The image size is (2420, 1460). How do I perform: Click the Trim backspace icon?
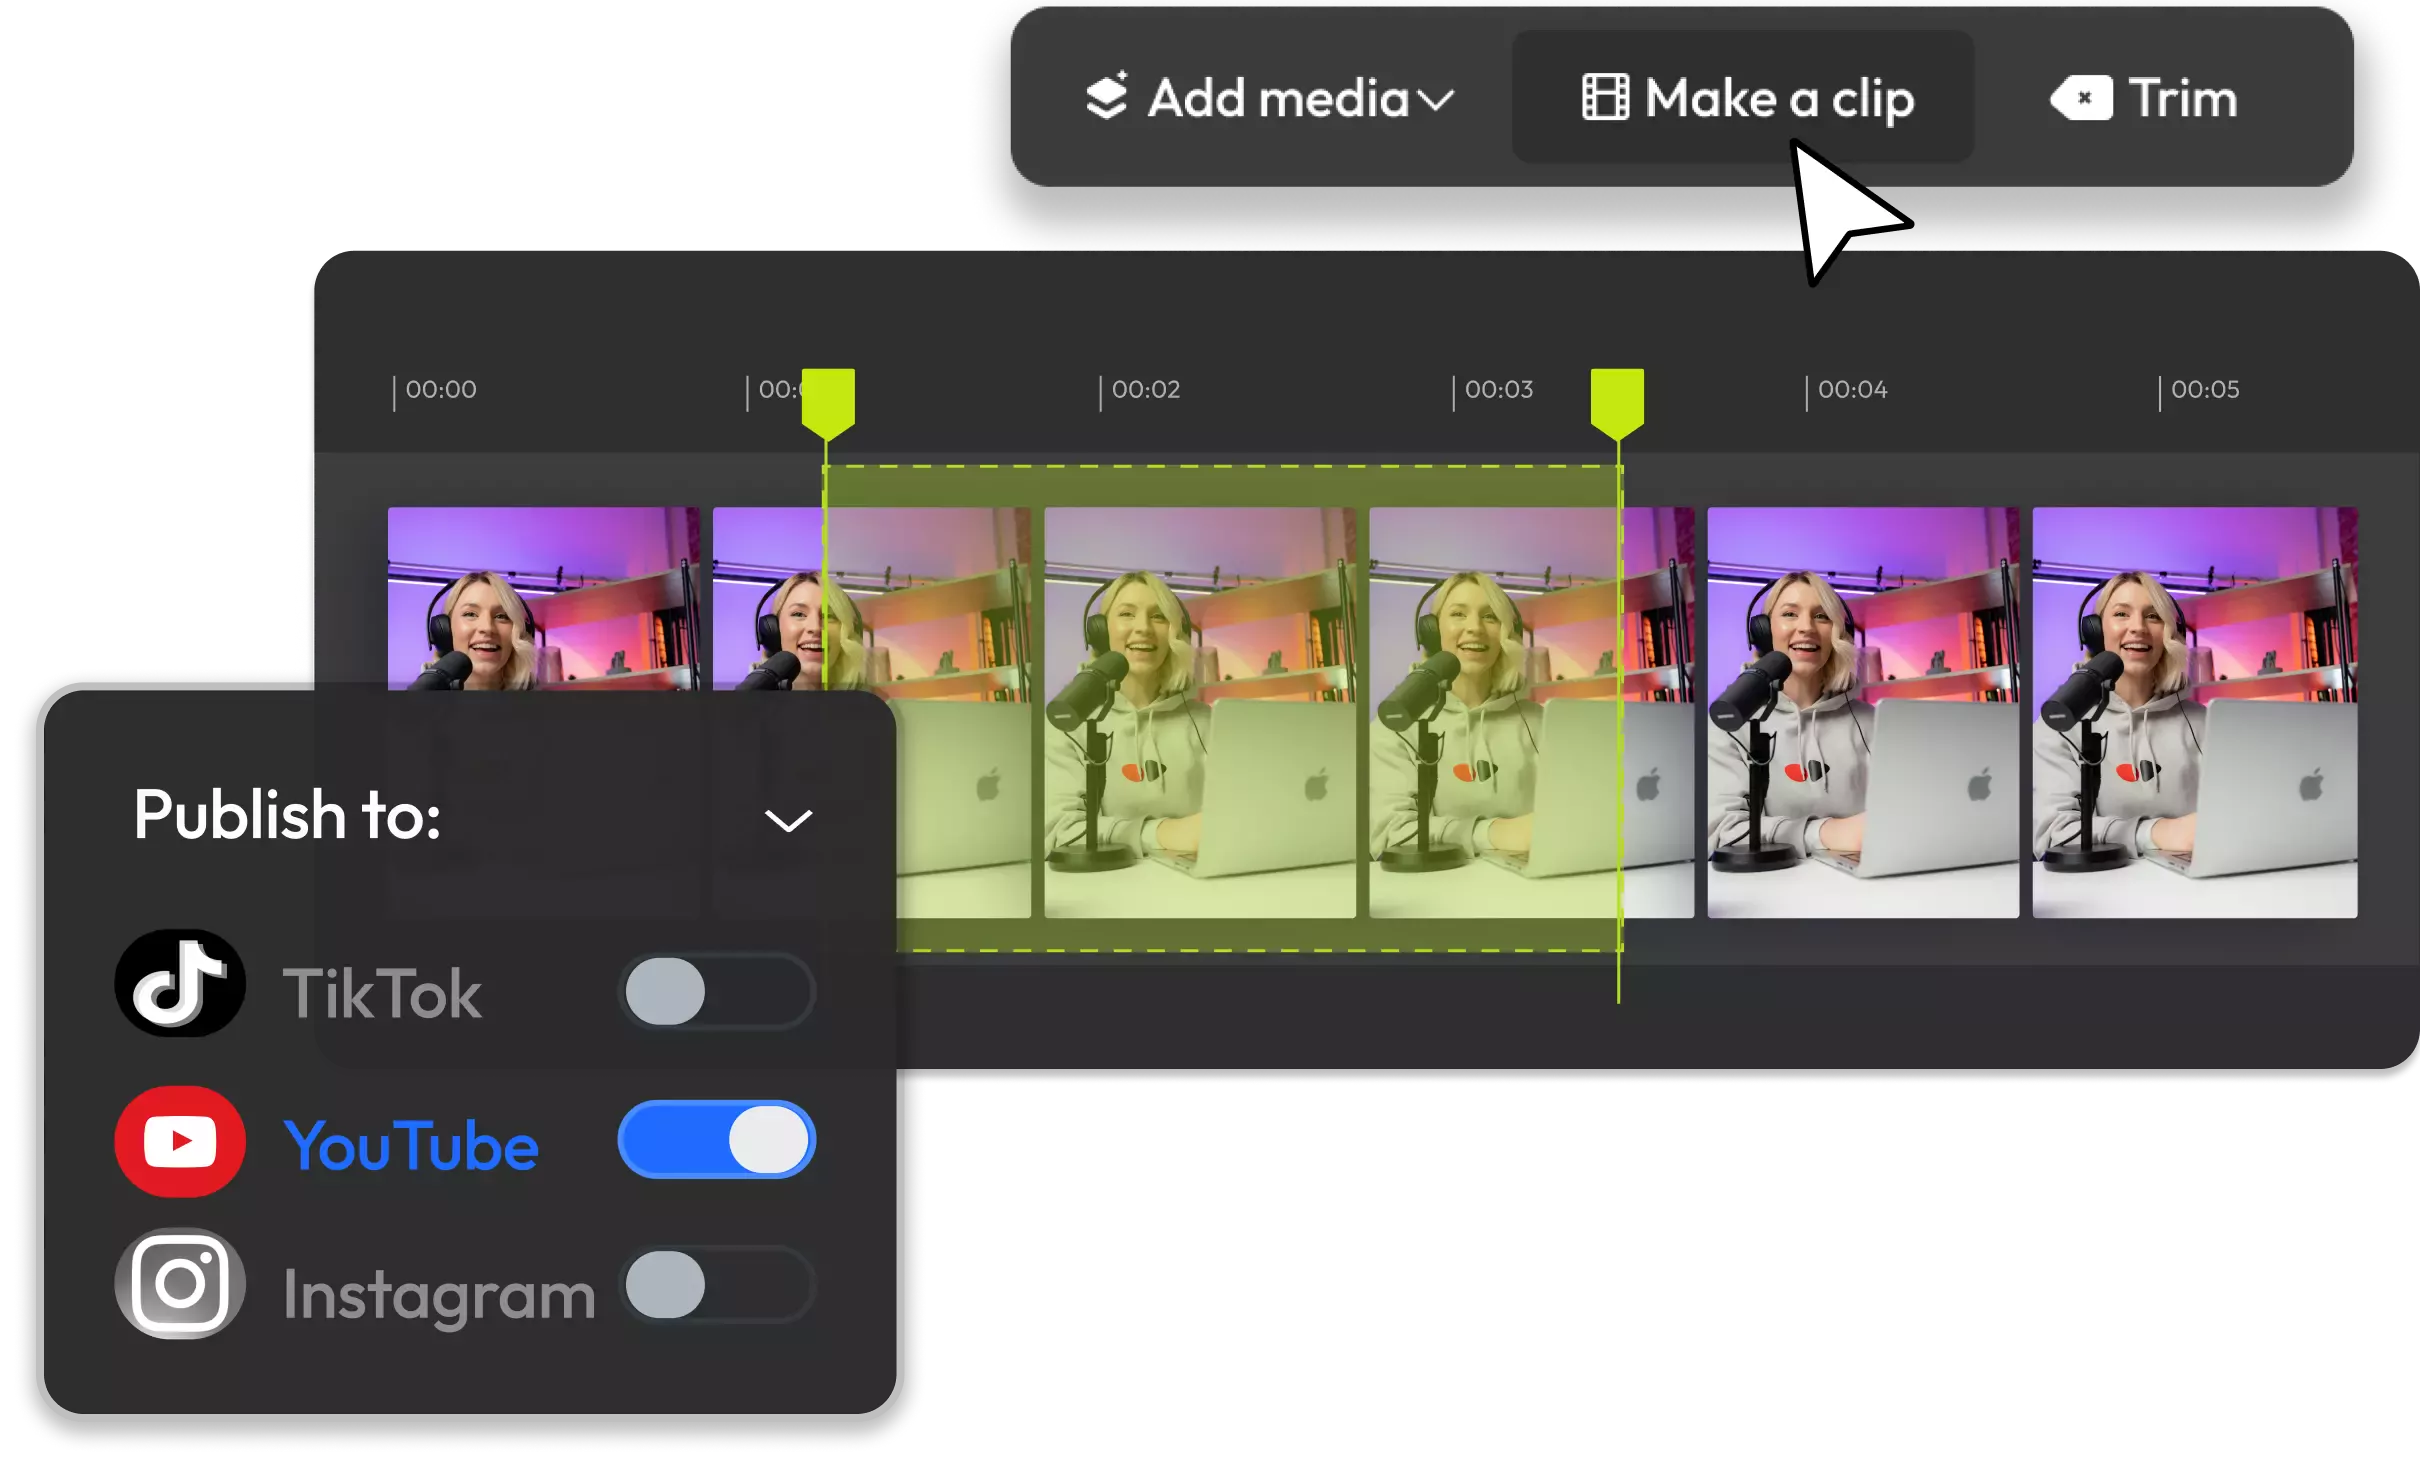tap(2081, 98)
